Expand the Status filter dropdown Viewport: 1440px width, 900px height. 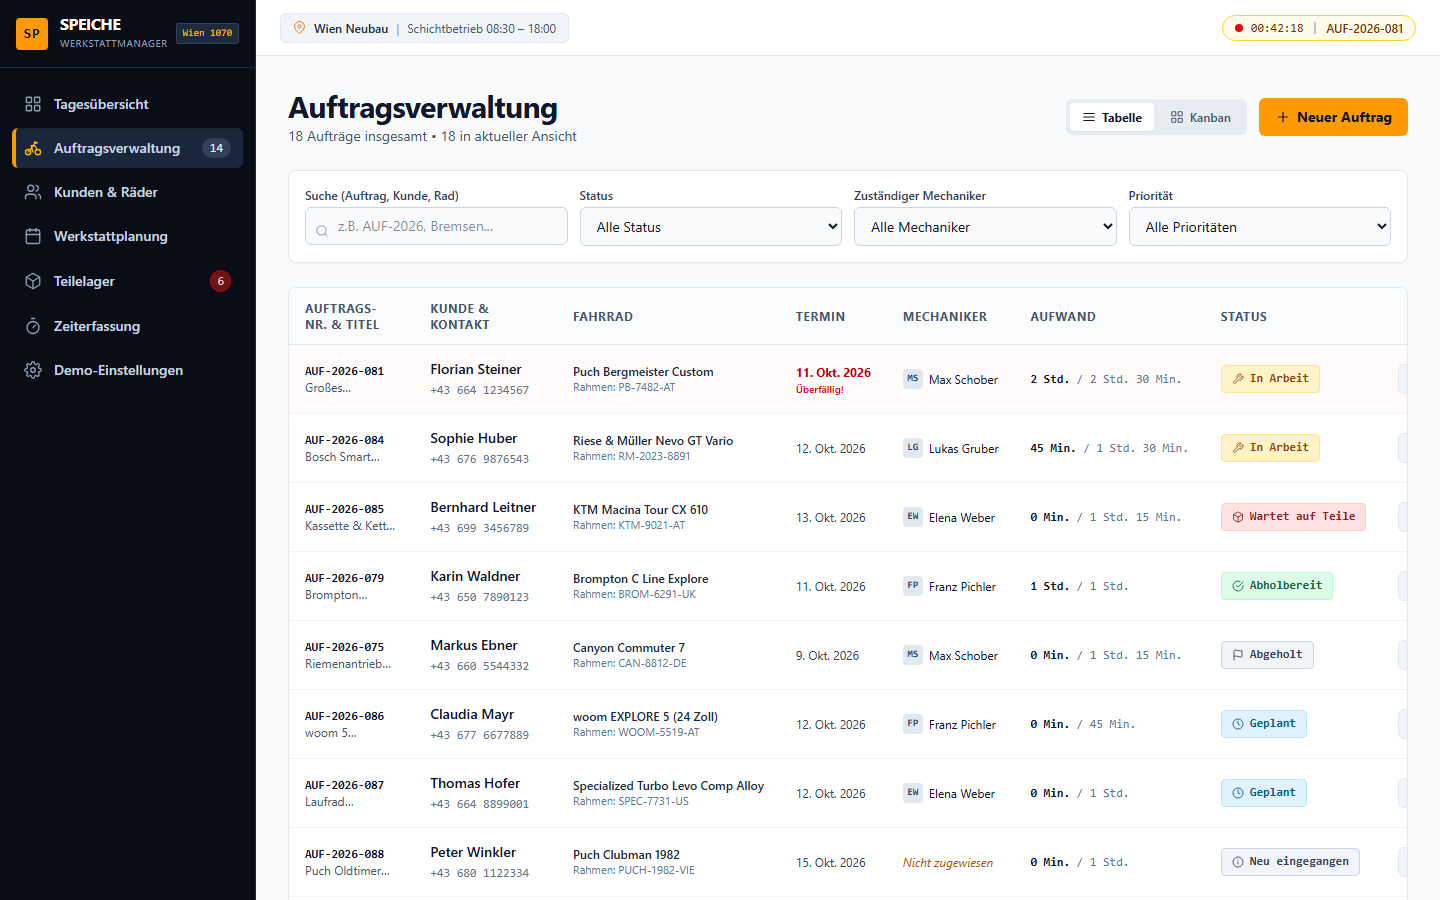(711, 227)
